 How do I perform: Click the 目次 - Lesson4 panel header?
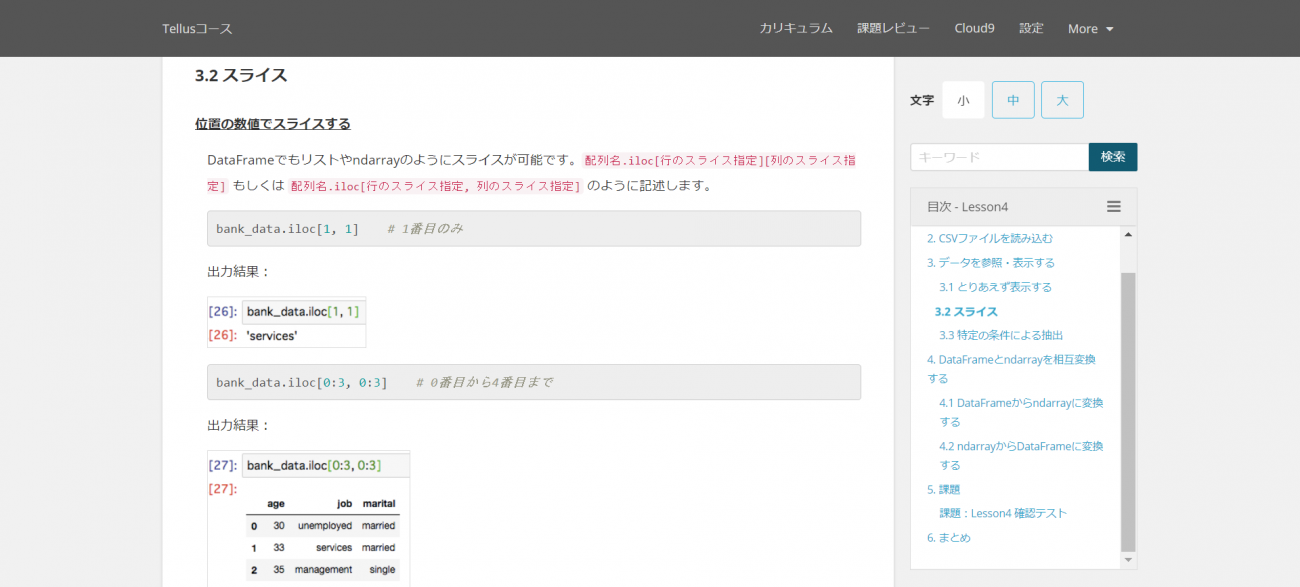click(1023, 207)
